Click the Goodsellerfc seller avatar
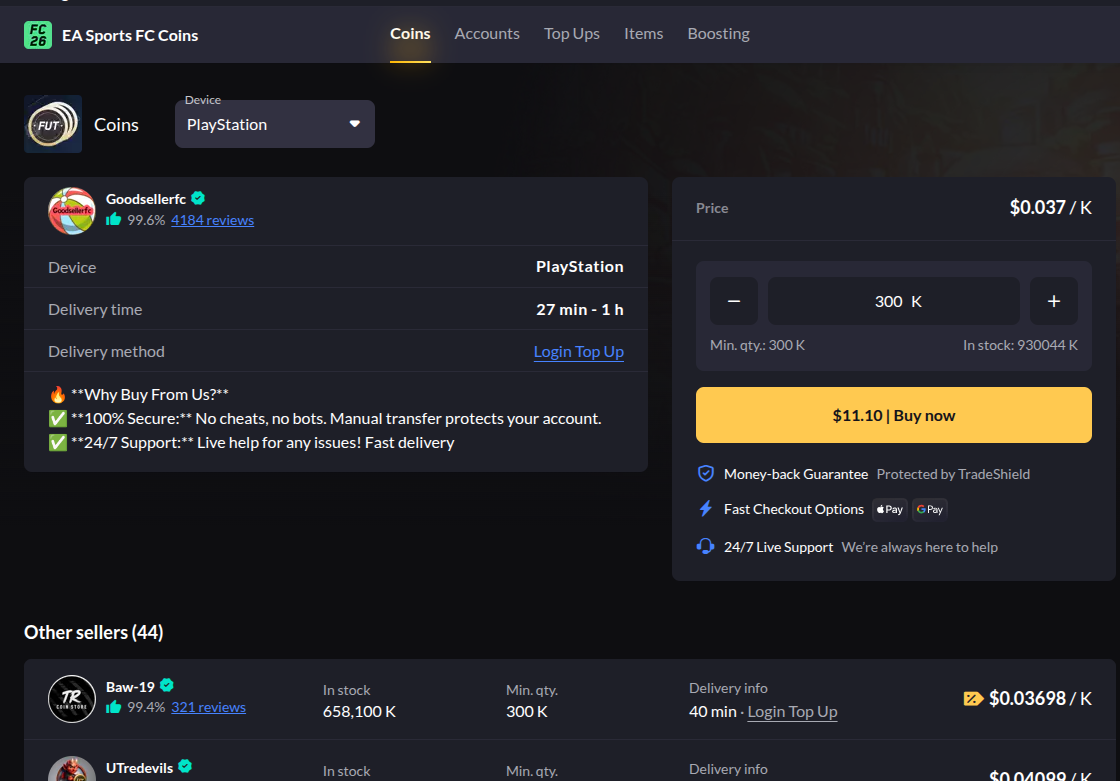1120x781 pixels. click(x=70, y=210)
